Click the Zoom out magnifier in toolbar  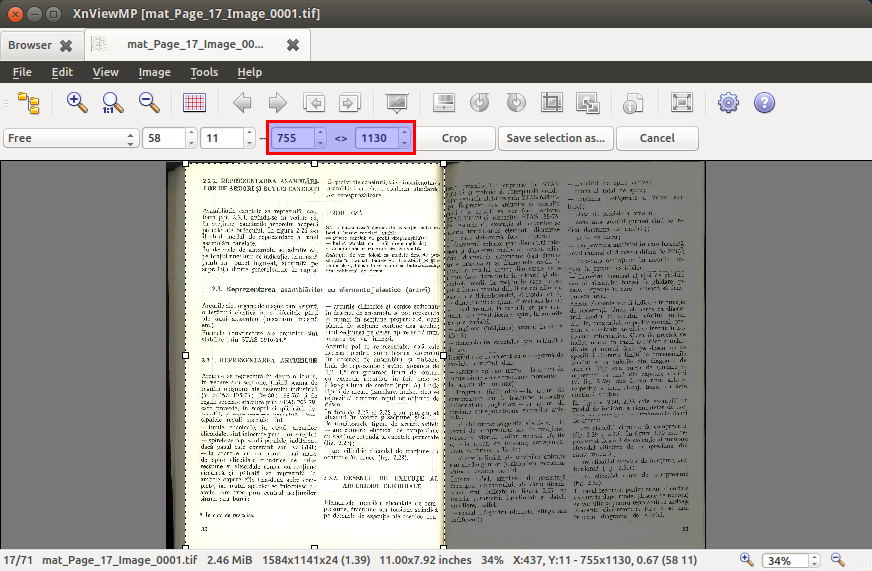pyautogui.click(x=149, y=103)
